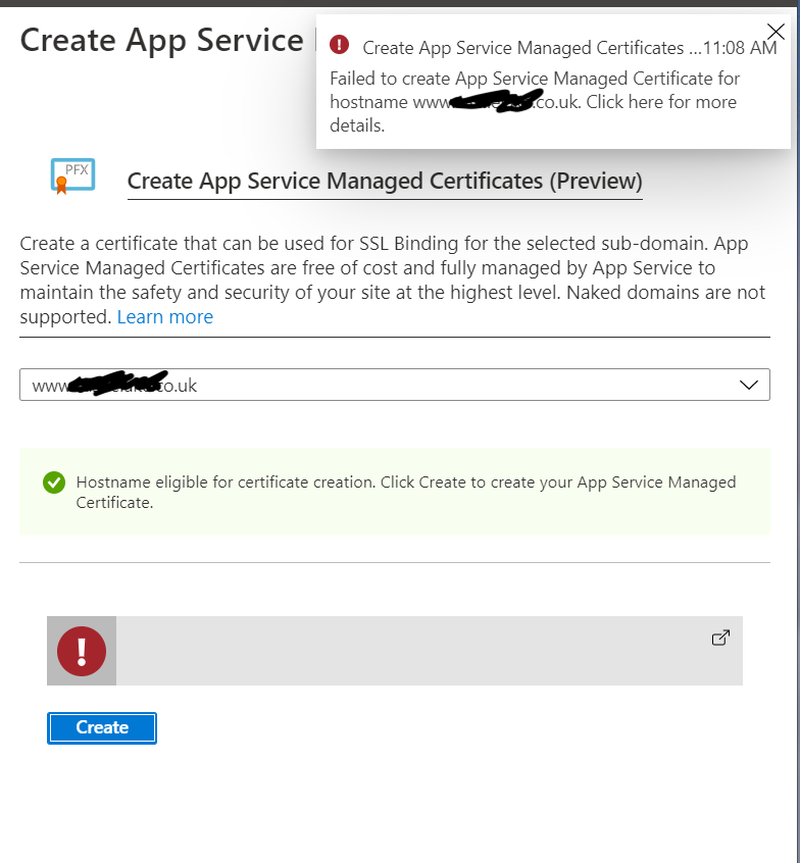Click the Create button
This screenshot has height=863, width=800.
pos(102,728)
